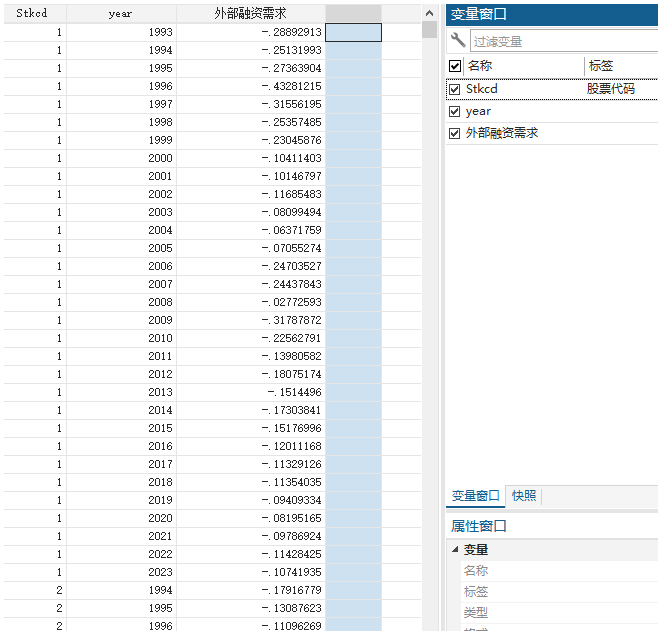Click the cell with value -.13087623

point(251,608)
